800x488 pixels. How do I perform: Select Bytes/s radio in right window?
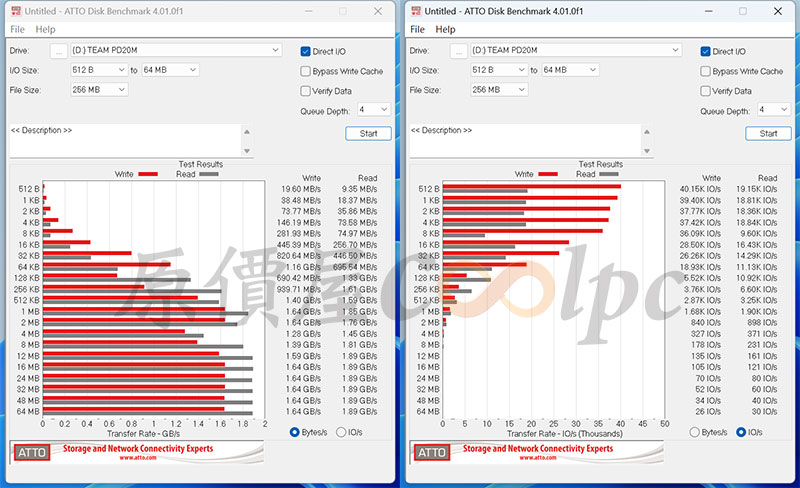(694, 432)
